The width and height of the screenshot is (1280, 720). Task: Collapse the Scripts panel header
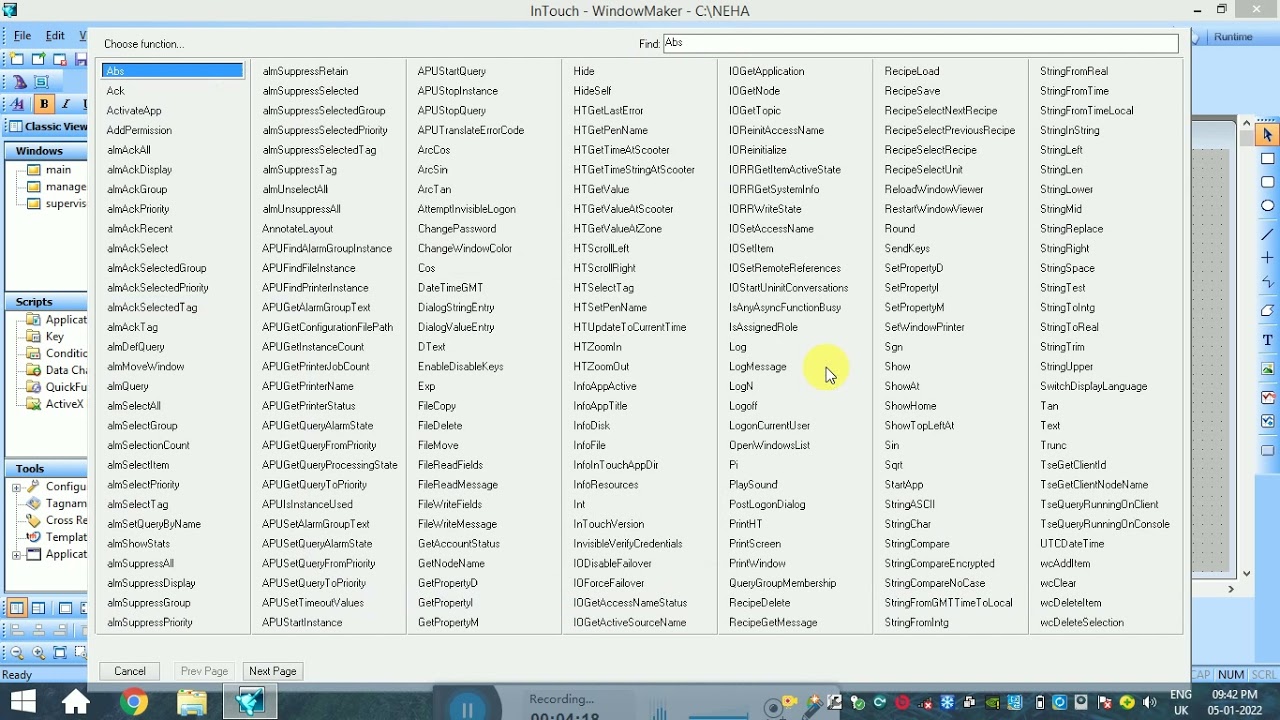pos(46,301)
